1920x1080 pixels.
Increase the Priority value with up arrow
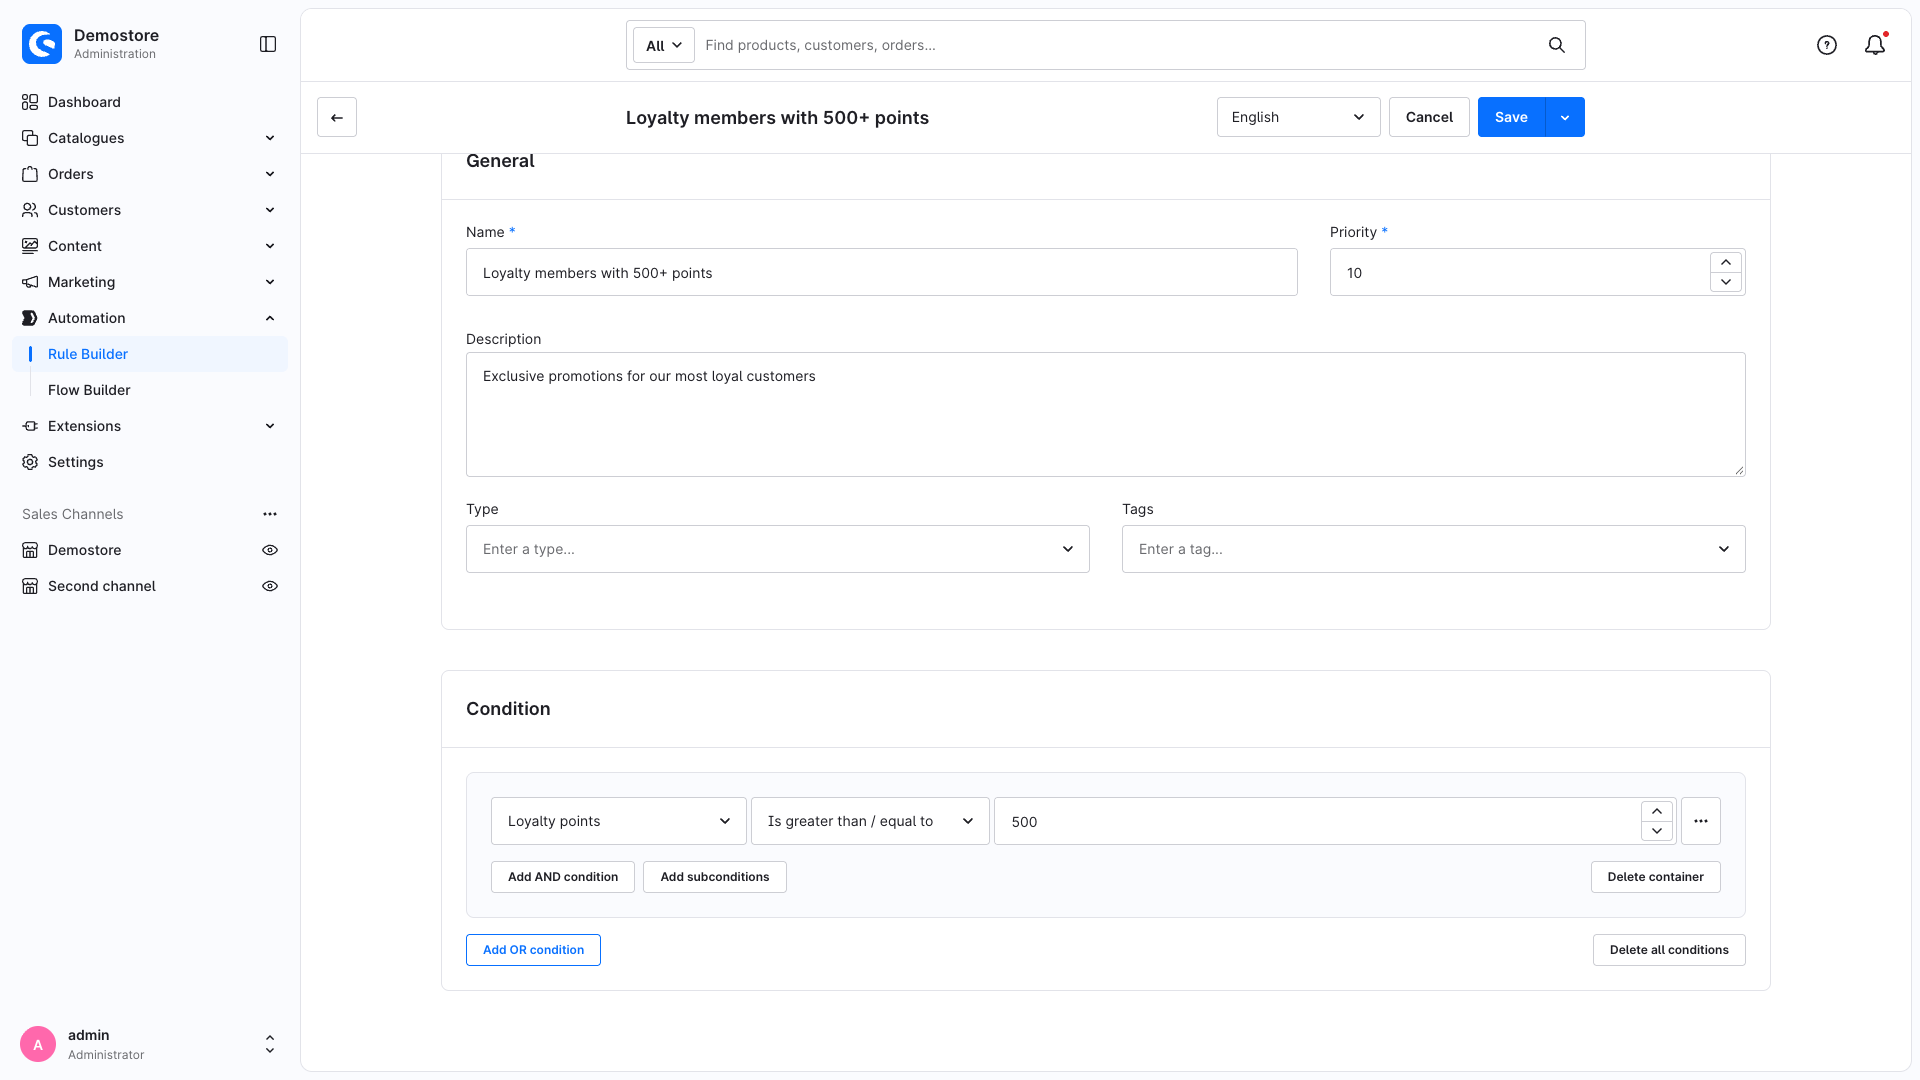(1726, 262)
